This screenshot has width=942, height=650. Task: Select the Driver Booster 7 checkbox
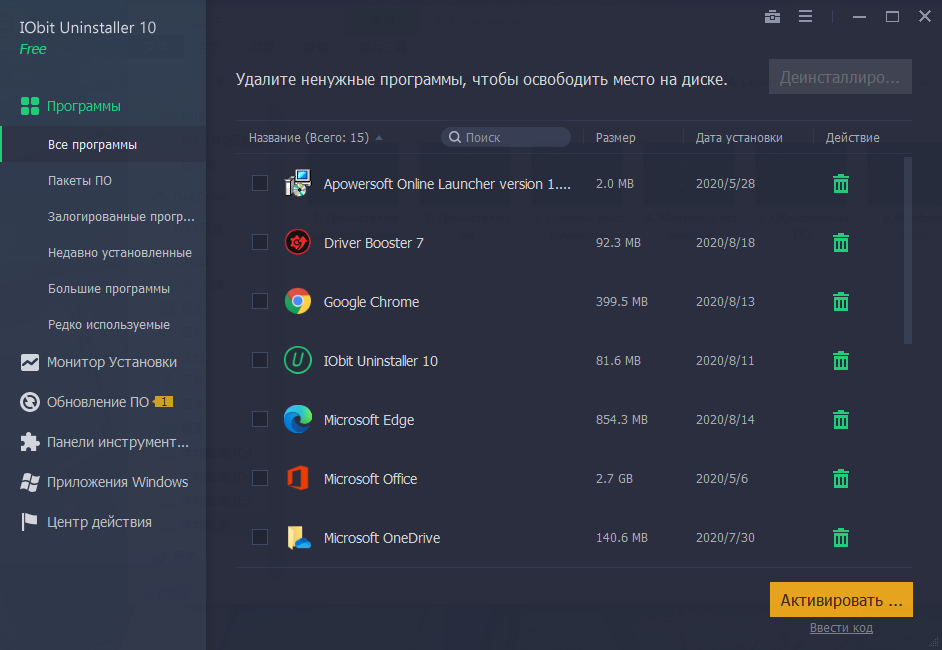[x=260, y=242]
